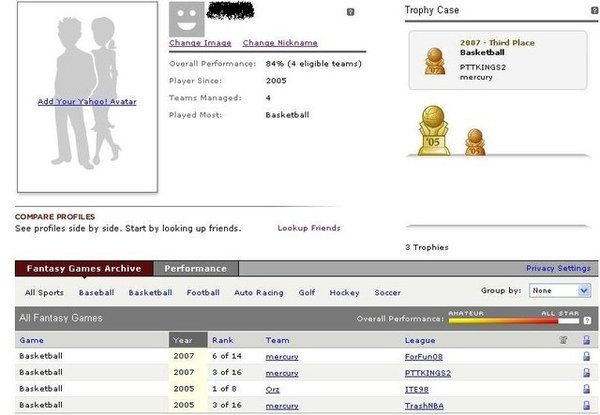The width and height of the screenshot is (600, 415).
Task: Click the 'Player Since' value 2005
Action: (x=276, y=81)
